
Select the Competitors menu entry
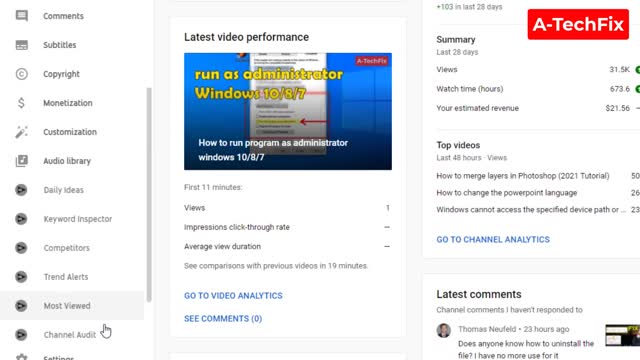pyautogui.click(x=66, y=248)
